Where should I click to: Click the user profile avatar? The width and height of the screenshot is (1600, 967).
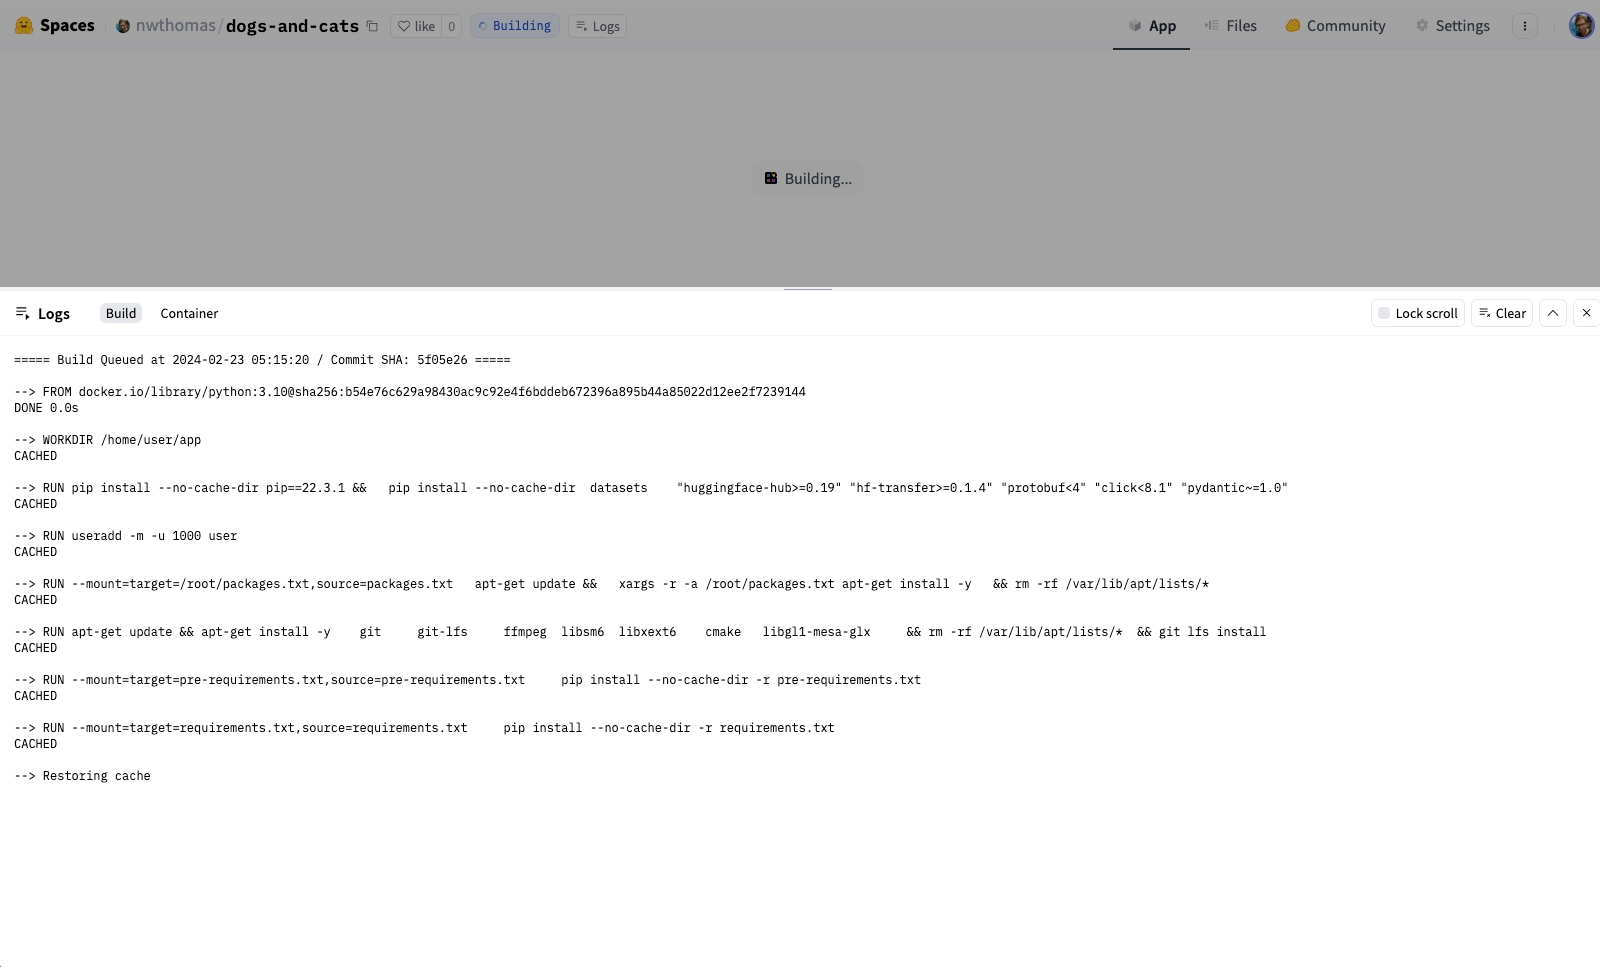click(x=1581, y=26)
